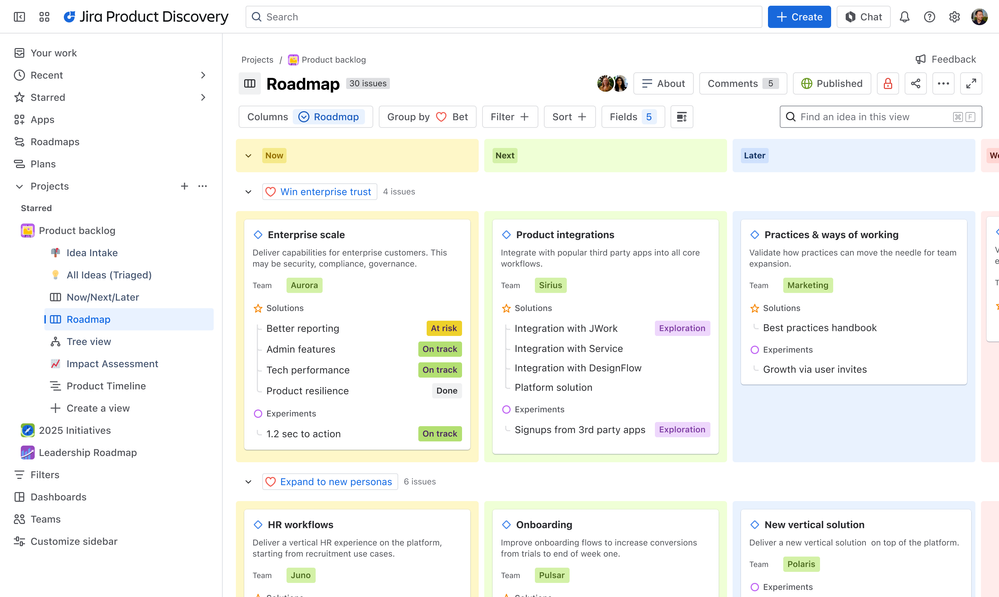The image size is (999, 597).
Task: Click the Aurora team label
Action: (304, 285)
